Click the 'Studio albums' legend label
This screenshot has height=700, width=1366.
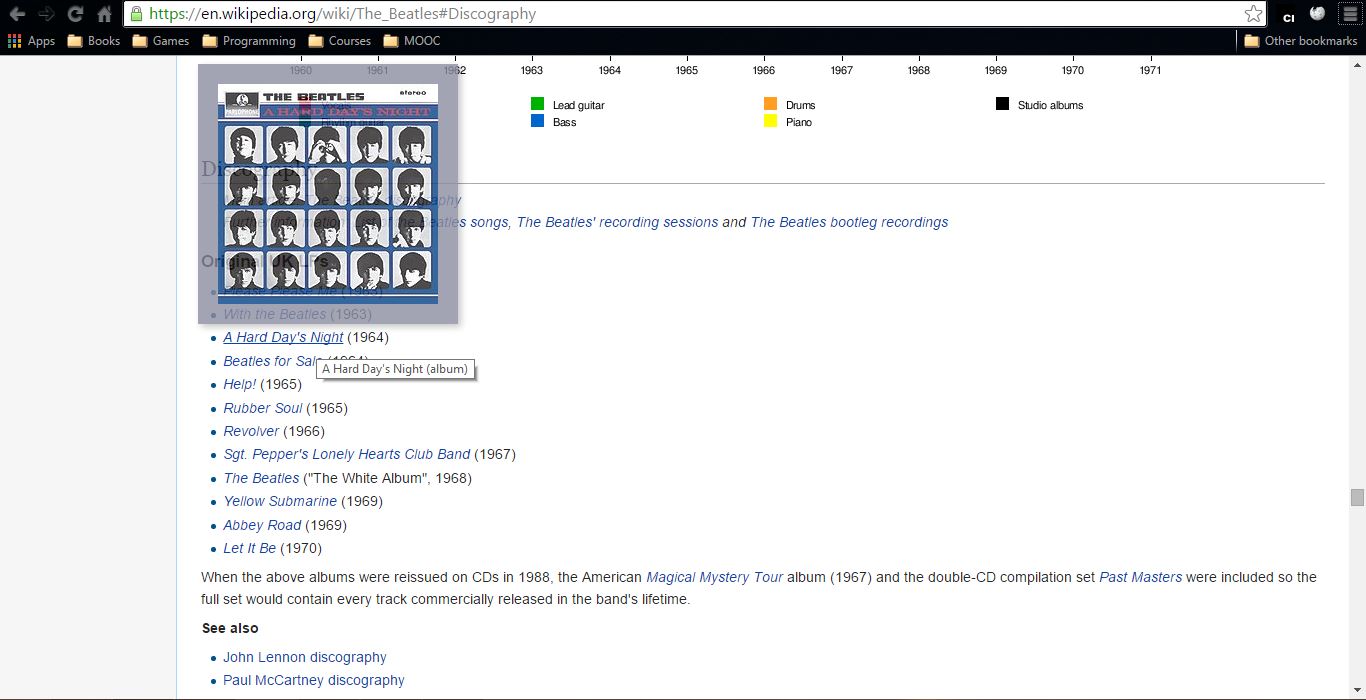(1050, 105)
